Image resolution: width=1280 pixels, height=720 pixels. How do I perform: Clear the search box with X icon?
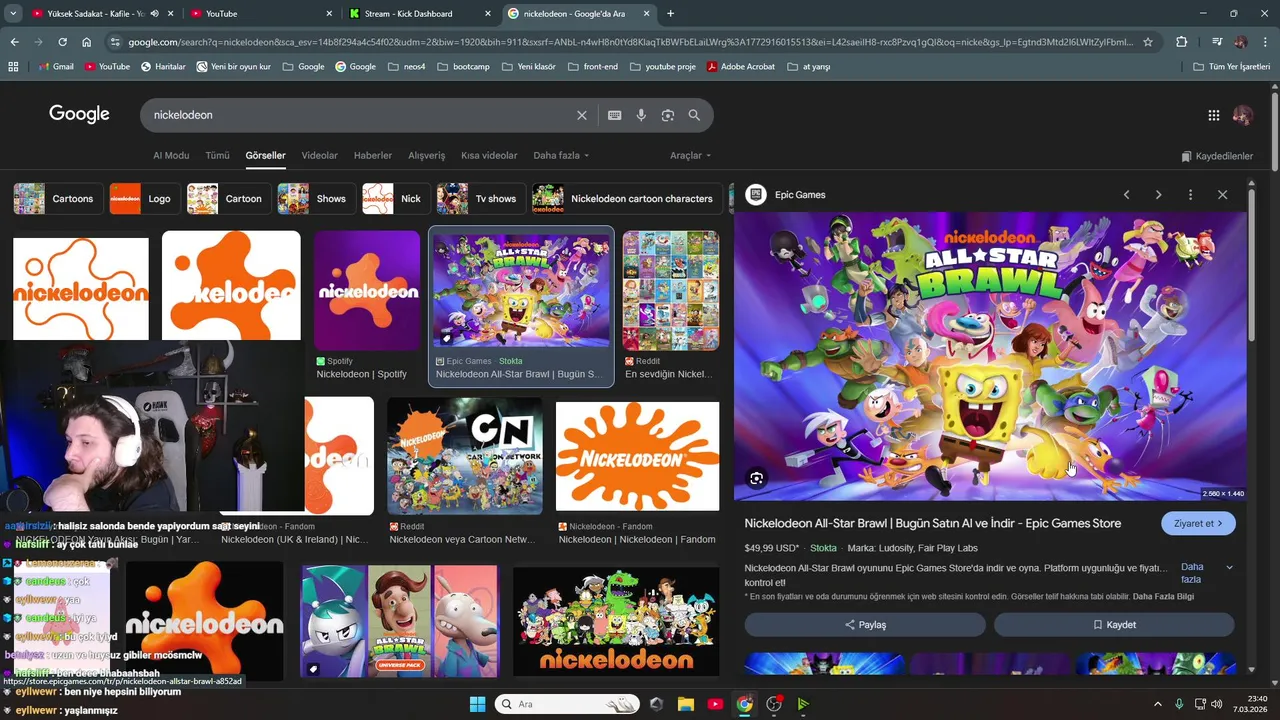pos(582,115)
